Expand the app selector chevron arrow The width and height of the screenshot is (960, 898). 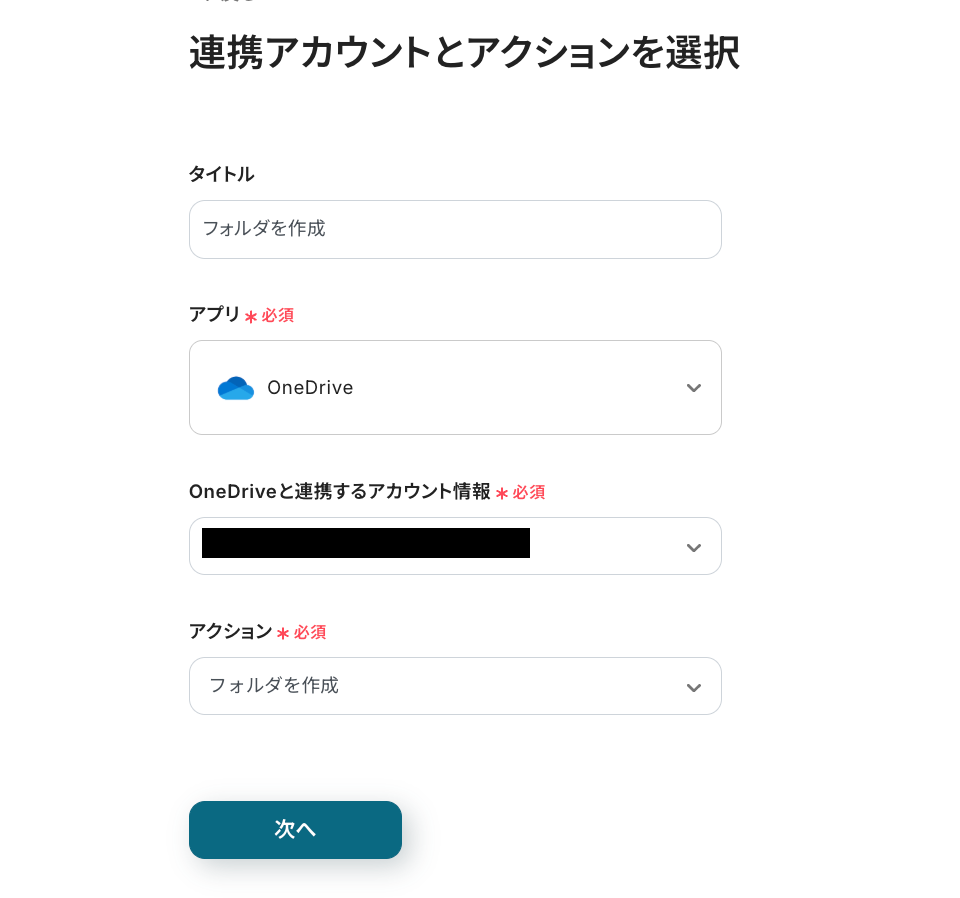(693, 388)
